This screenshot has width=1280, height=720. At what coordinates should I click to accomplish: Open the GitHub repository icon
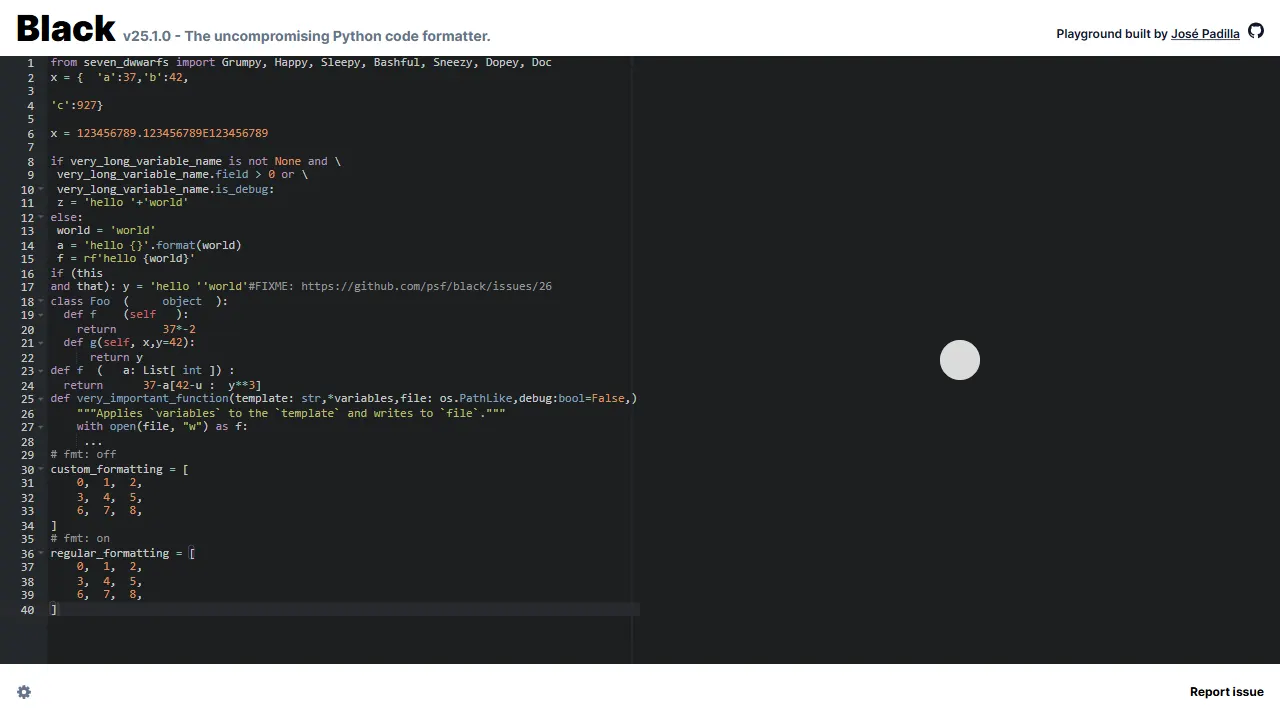[1256, 31]
